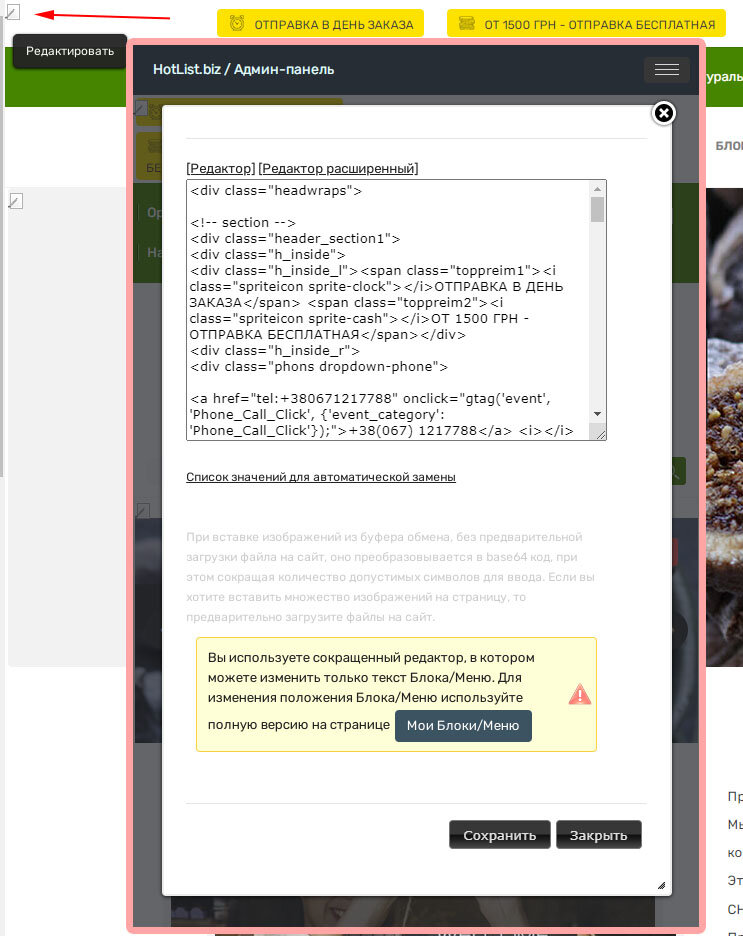Switch to the Редактор расширенный editor

tap(338, 168)
